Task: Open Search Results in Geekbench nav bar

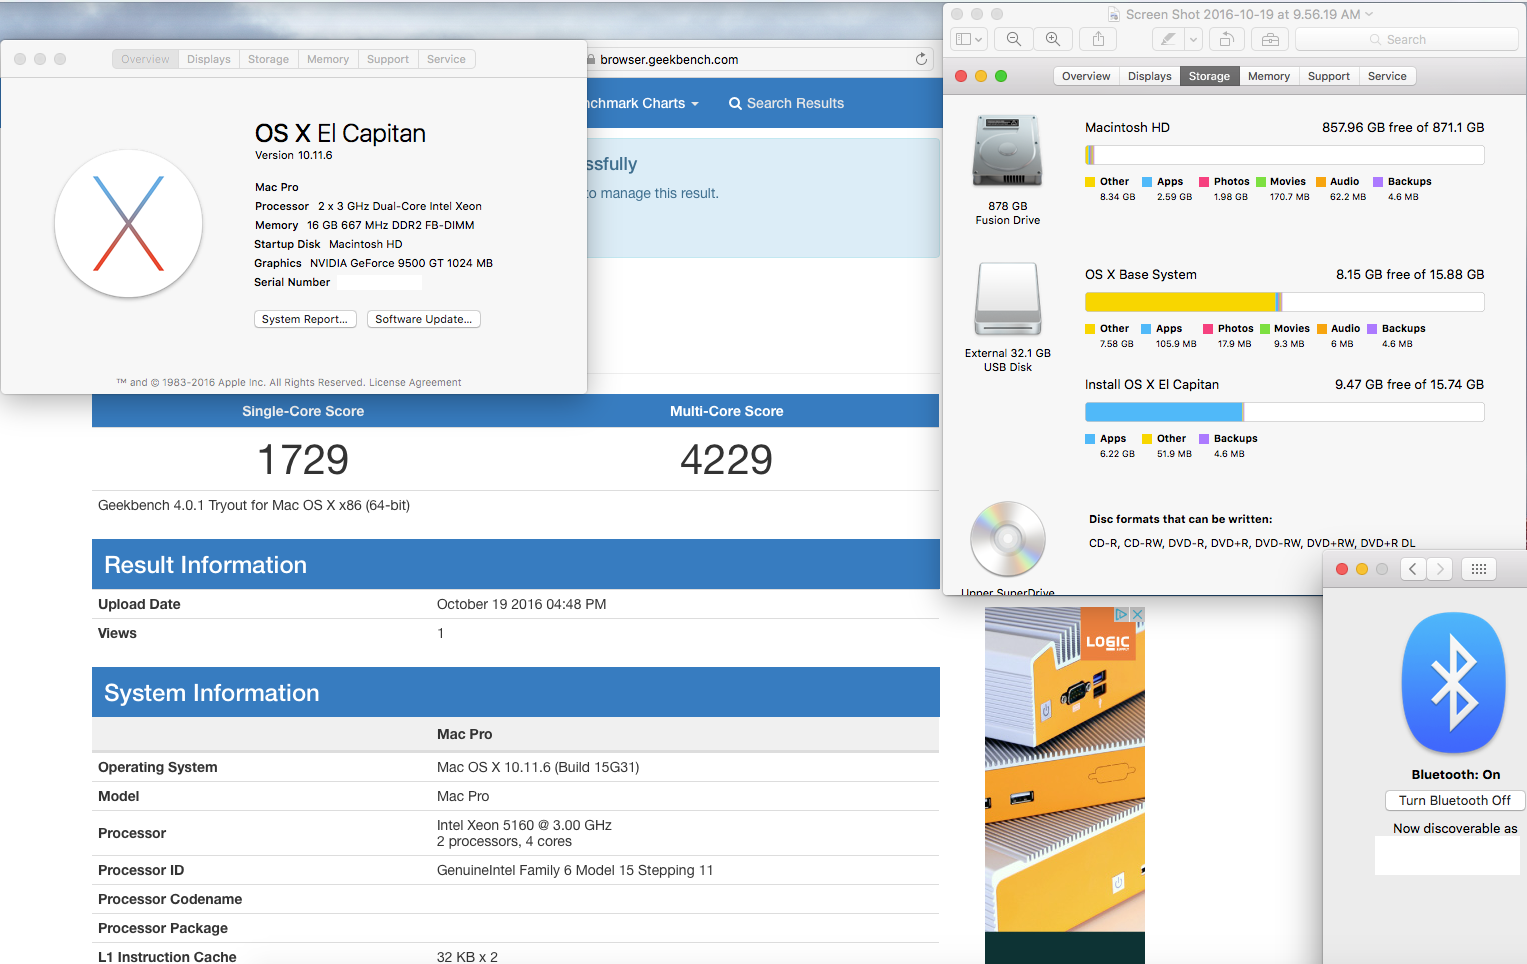Action: [786, 103]
